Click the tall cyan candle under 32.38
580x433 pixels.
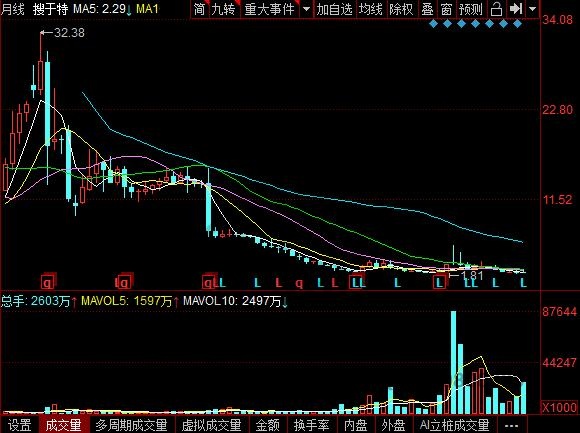pos(47,103)
